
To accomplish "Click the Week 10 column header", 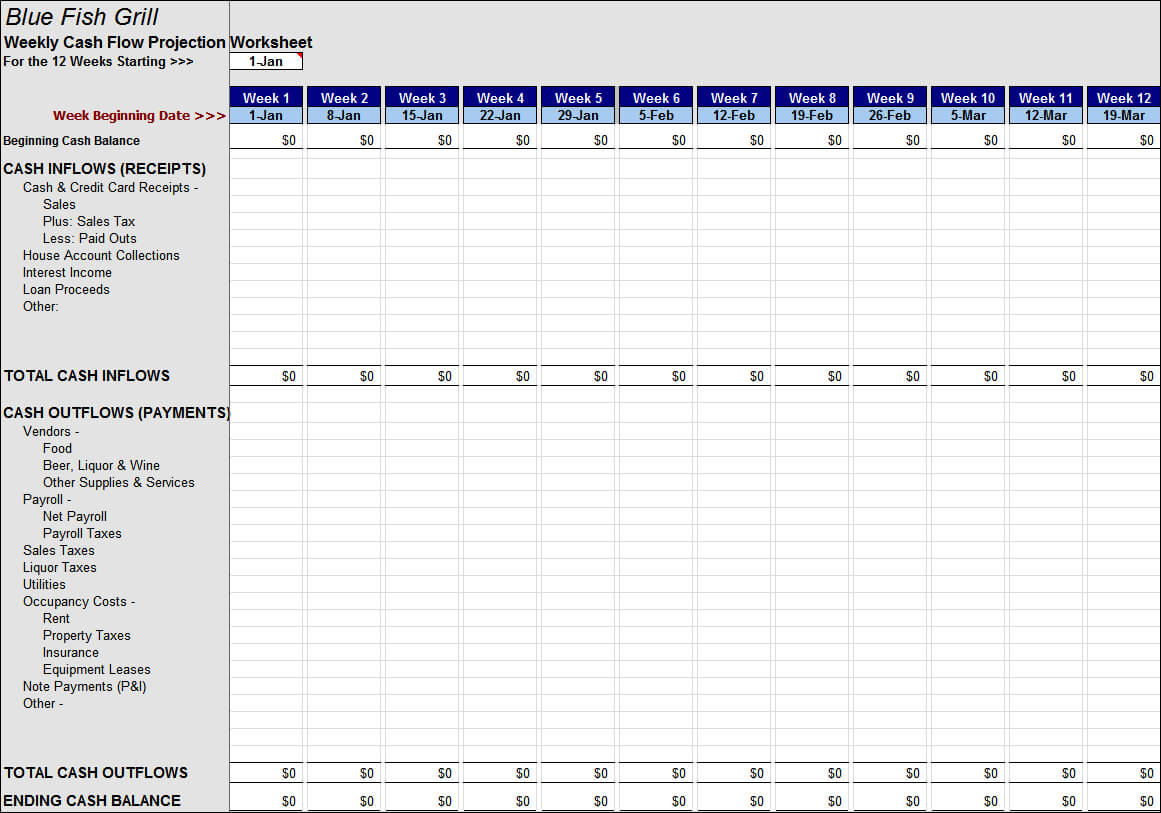I will [x=968, y=98].
